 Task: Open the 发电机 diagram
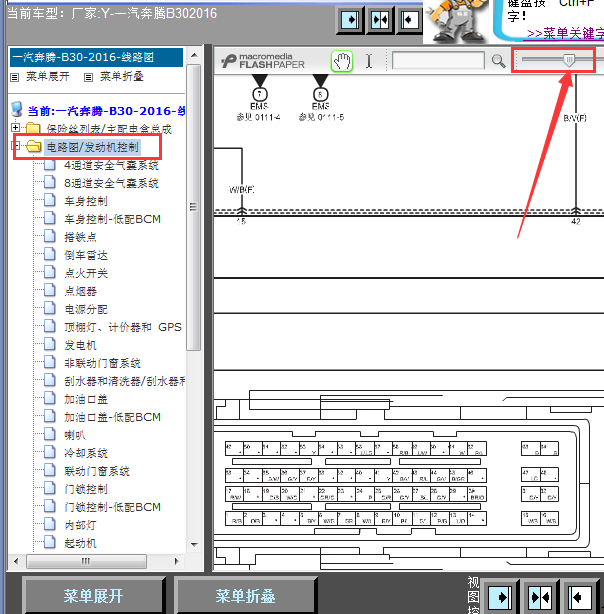[80, 345]
